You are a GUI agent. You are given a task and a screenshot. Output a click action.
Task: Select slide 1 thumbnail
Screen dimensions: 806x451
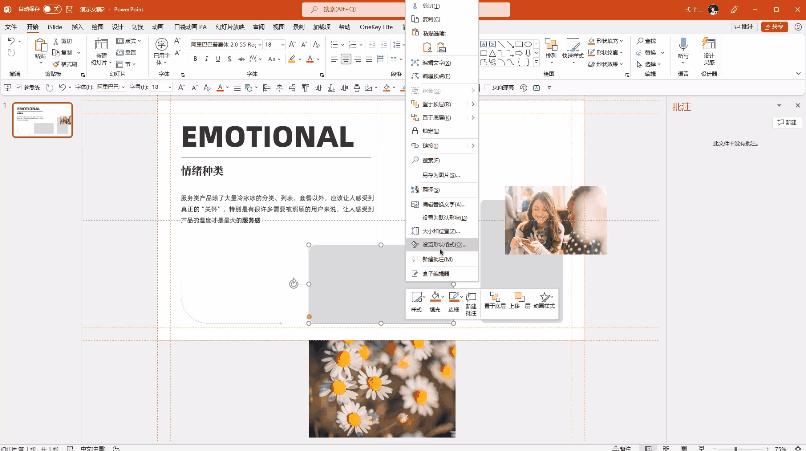coord(43,120)
